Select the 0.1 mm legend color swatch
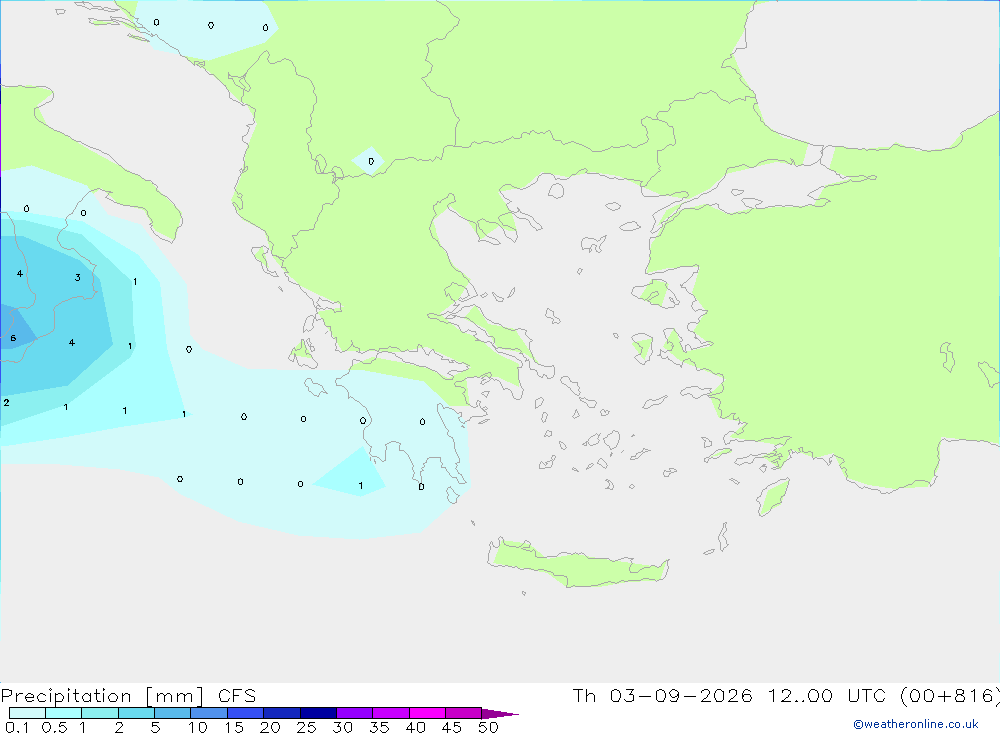The height and width of the screenshot is (733, 1000). click(27, 713)
